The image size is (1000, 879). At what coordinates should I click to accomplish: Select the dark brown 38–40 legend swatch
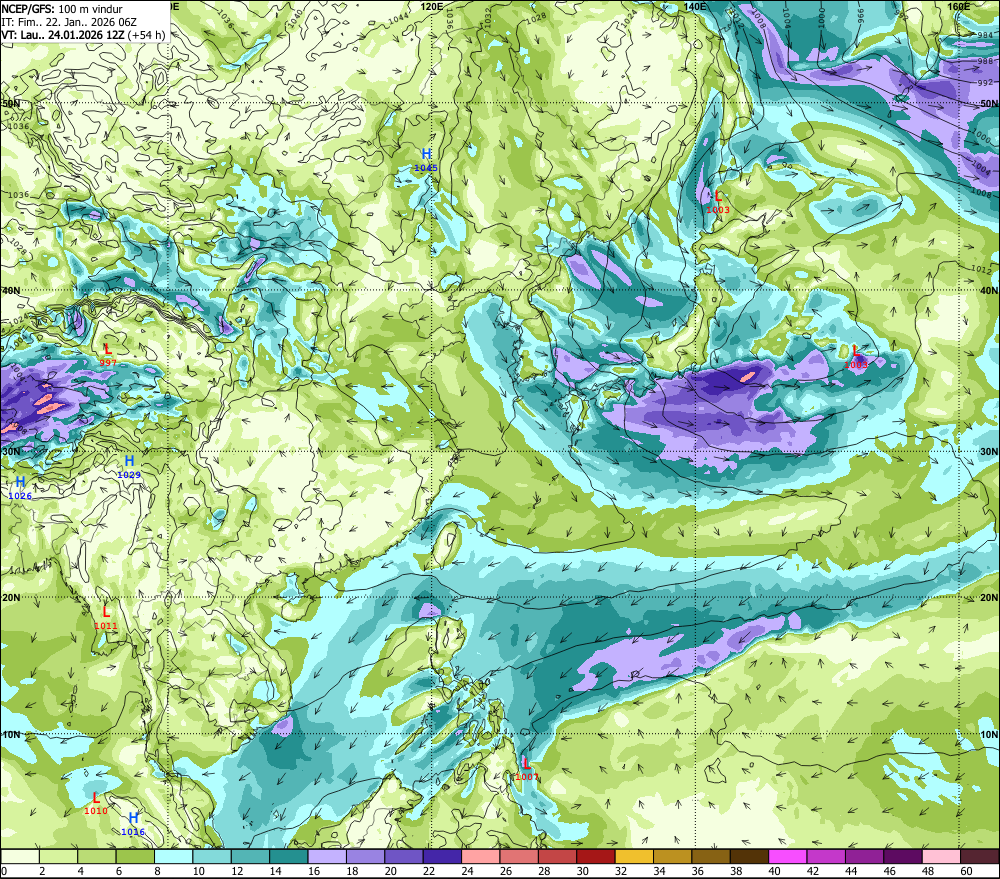[749, 856]
